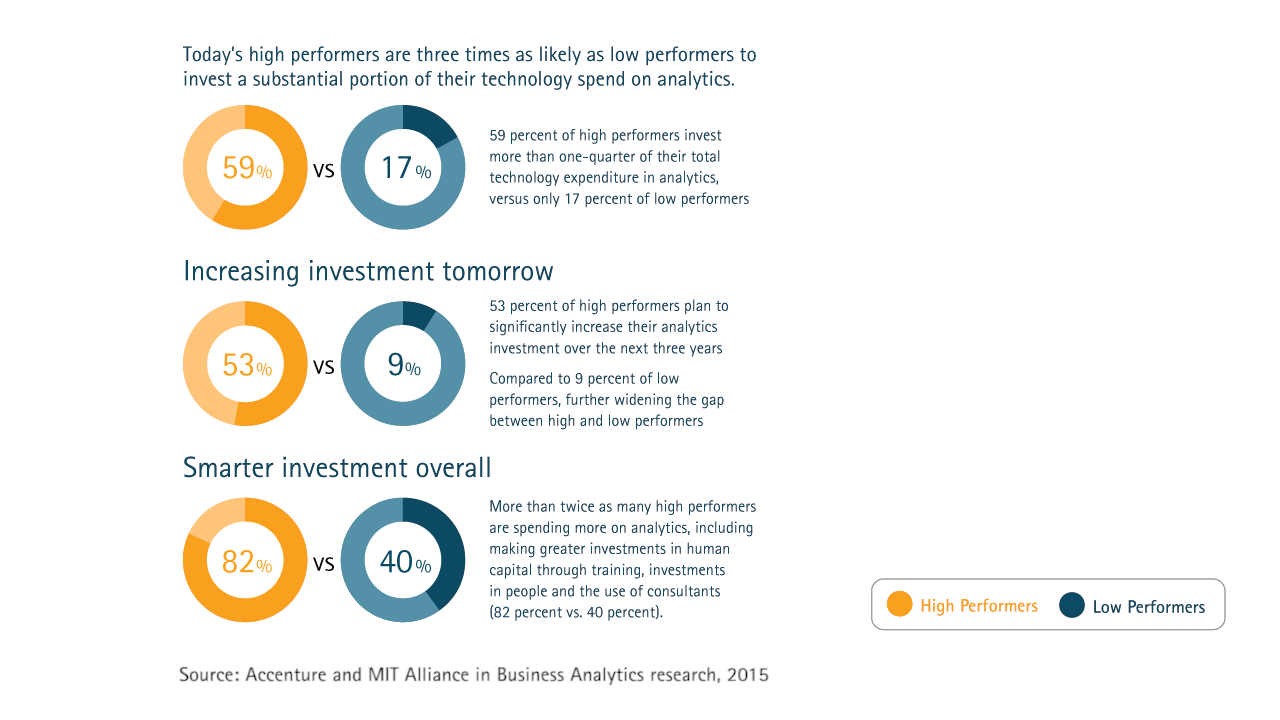
Task: Click the dark blue Low Performers legend circle
Action: point(1072,605)
